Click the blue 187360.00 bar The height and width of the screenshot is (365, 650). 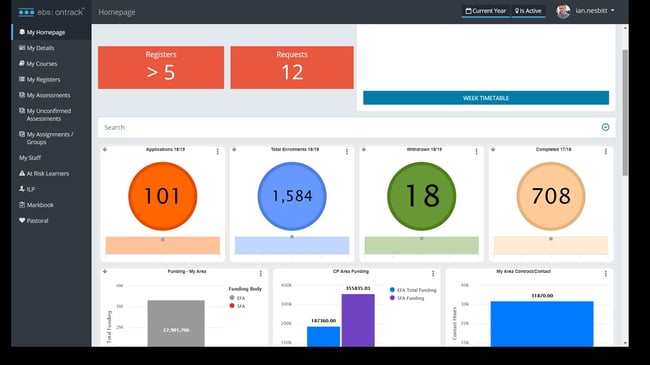(323, 336)
